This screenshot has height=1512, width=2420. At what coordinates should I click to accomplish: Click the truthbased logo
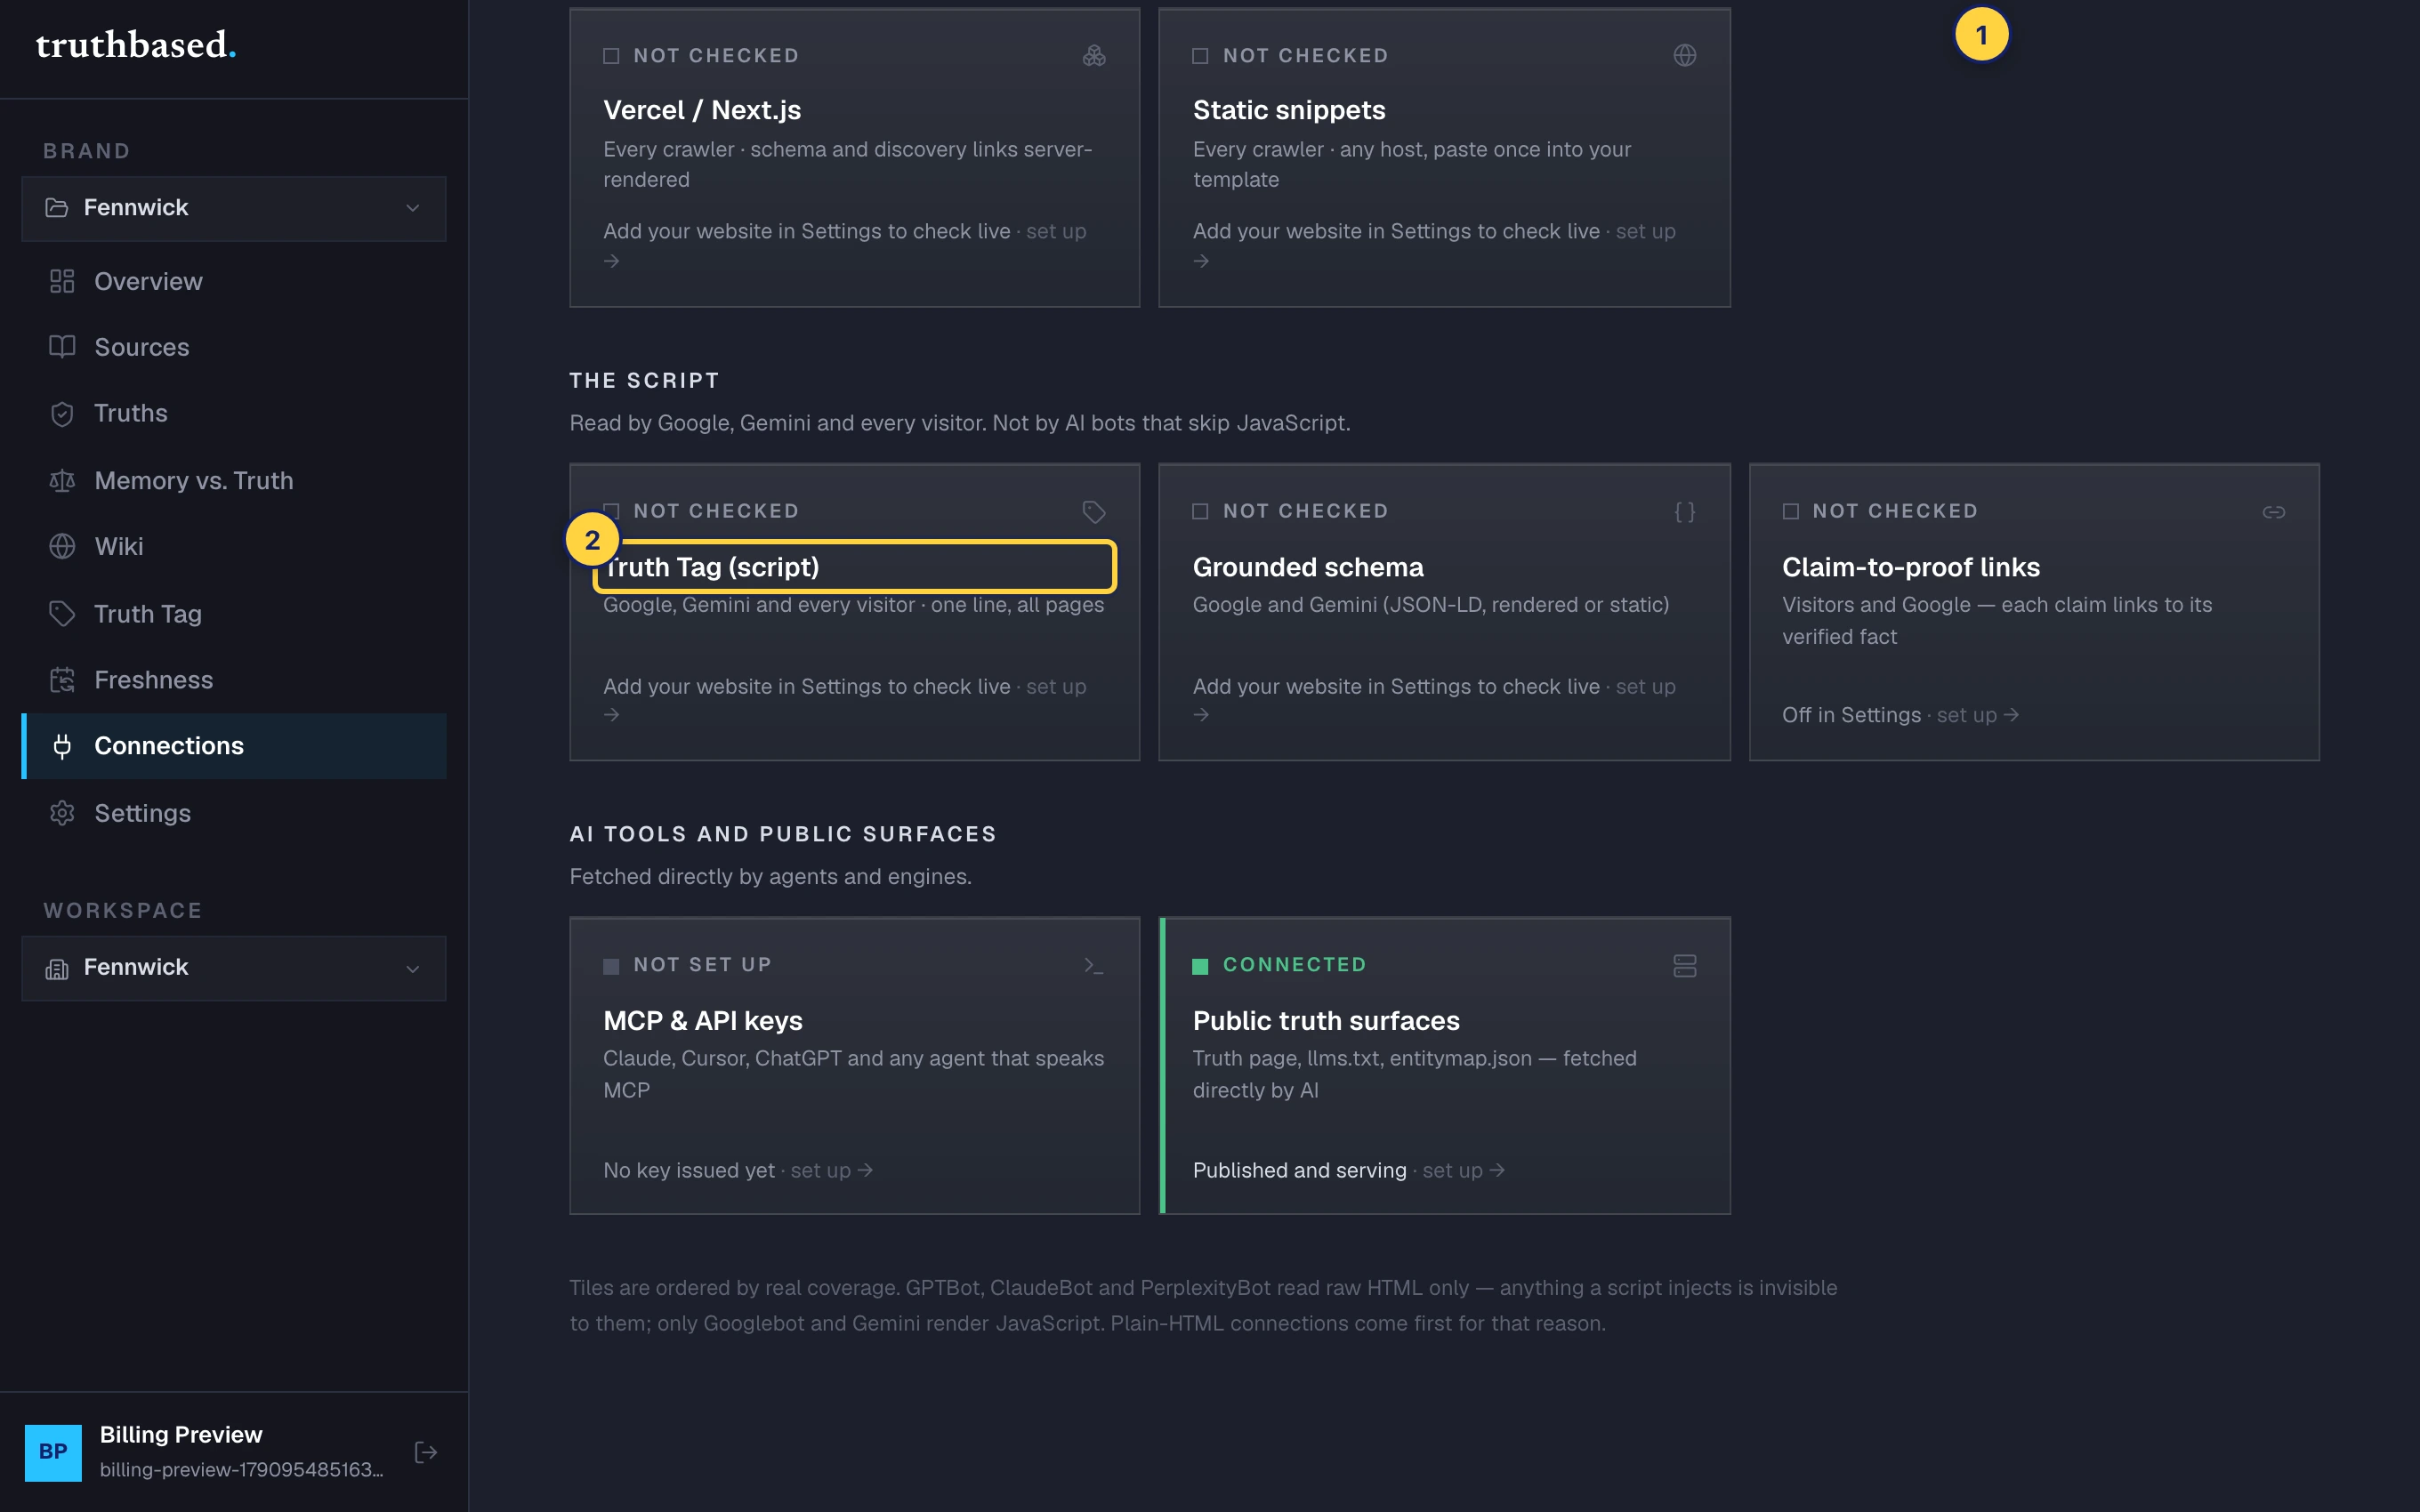pyautogui.click(x=136, y=45)
